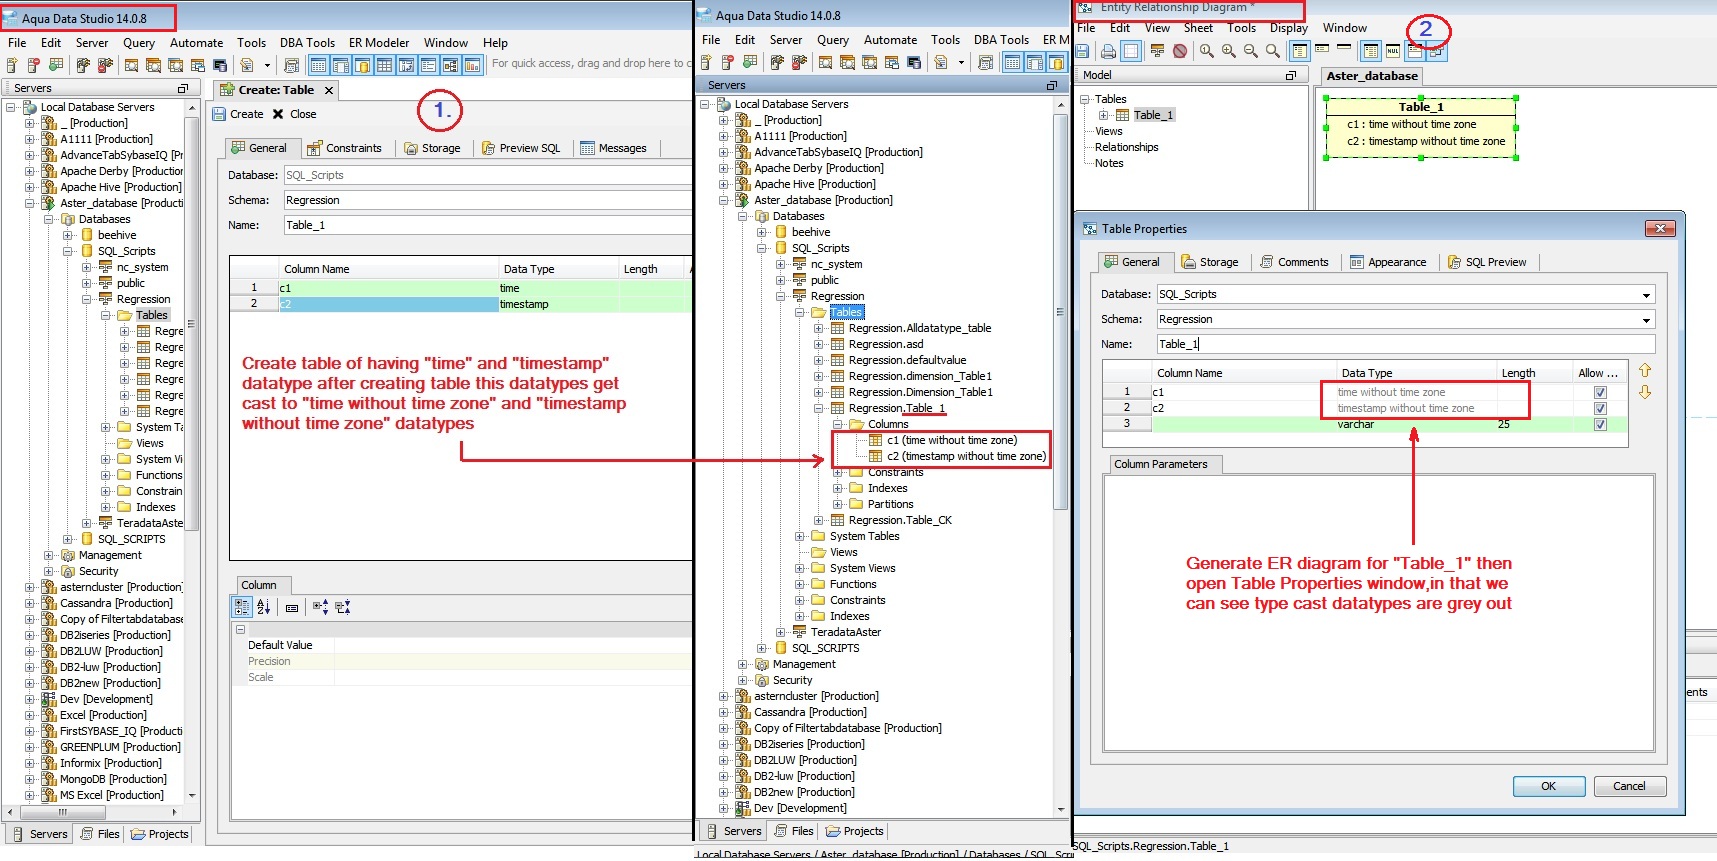Click the dark window icon in left window toolbar
The height and width of the screenshot is (861, 1717).
tap(220, 65)
